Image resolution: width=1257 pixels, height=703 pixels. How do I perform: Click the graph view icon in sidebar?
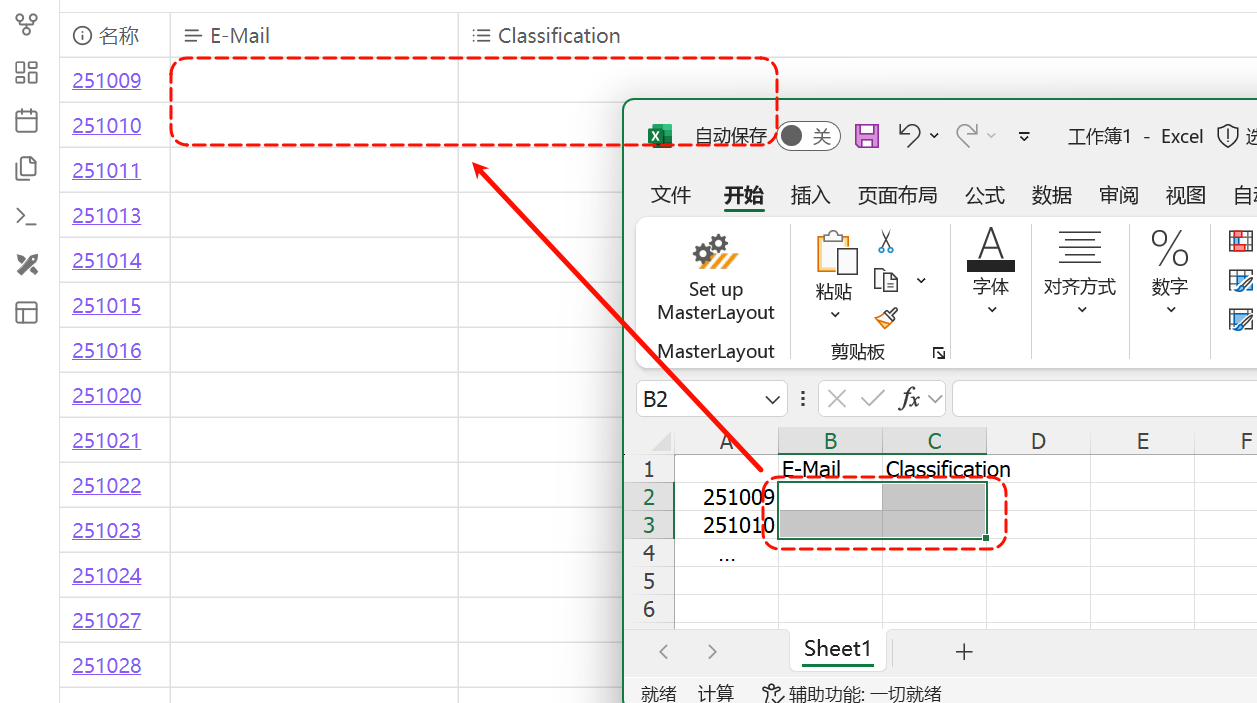click(27, 25)
